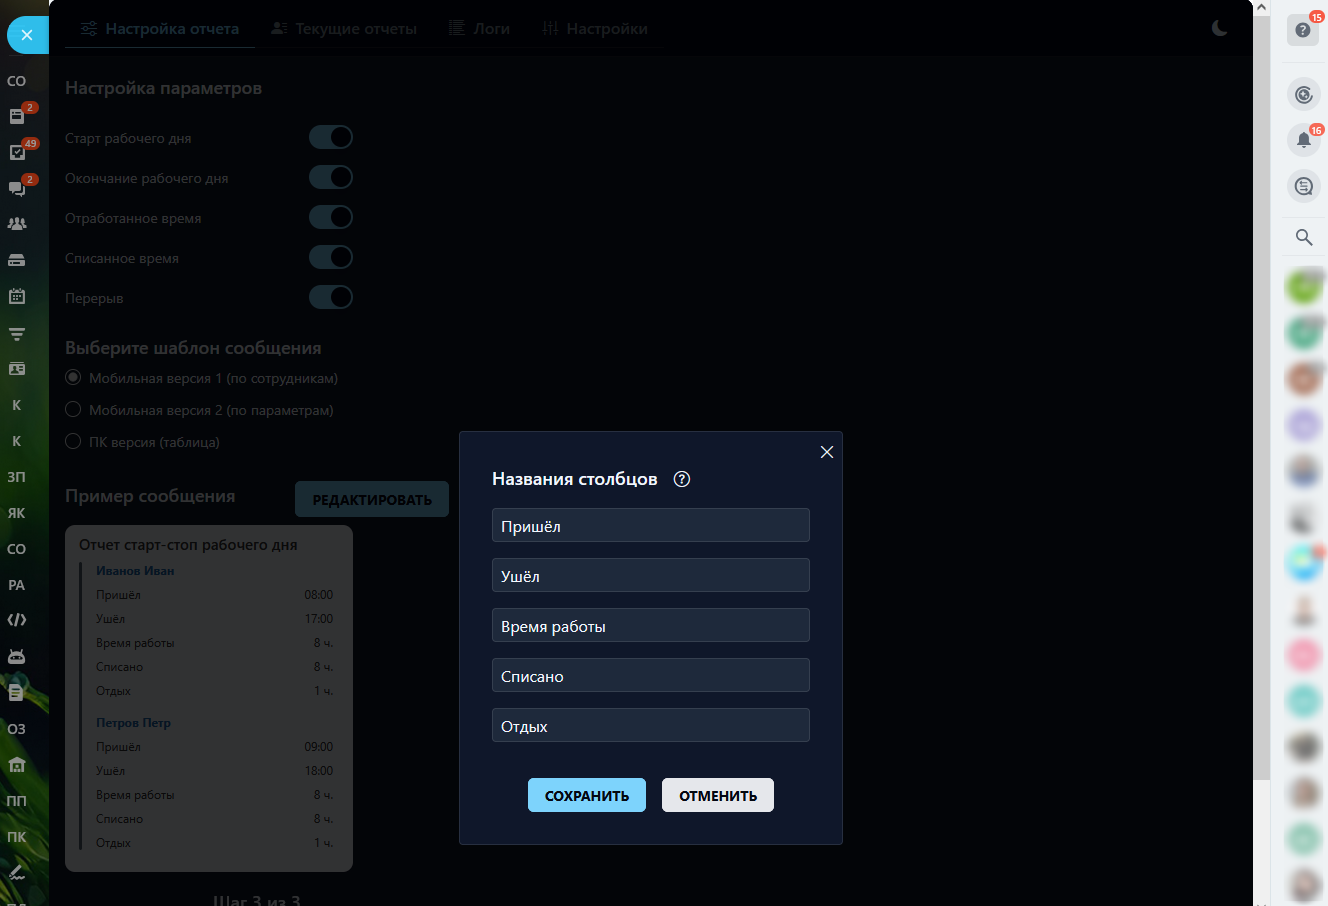Focus the Отдых column name field

pyautogui.click(x=651, y=725)
